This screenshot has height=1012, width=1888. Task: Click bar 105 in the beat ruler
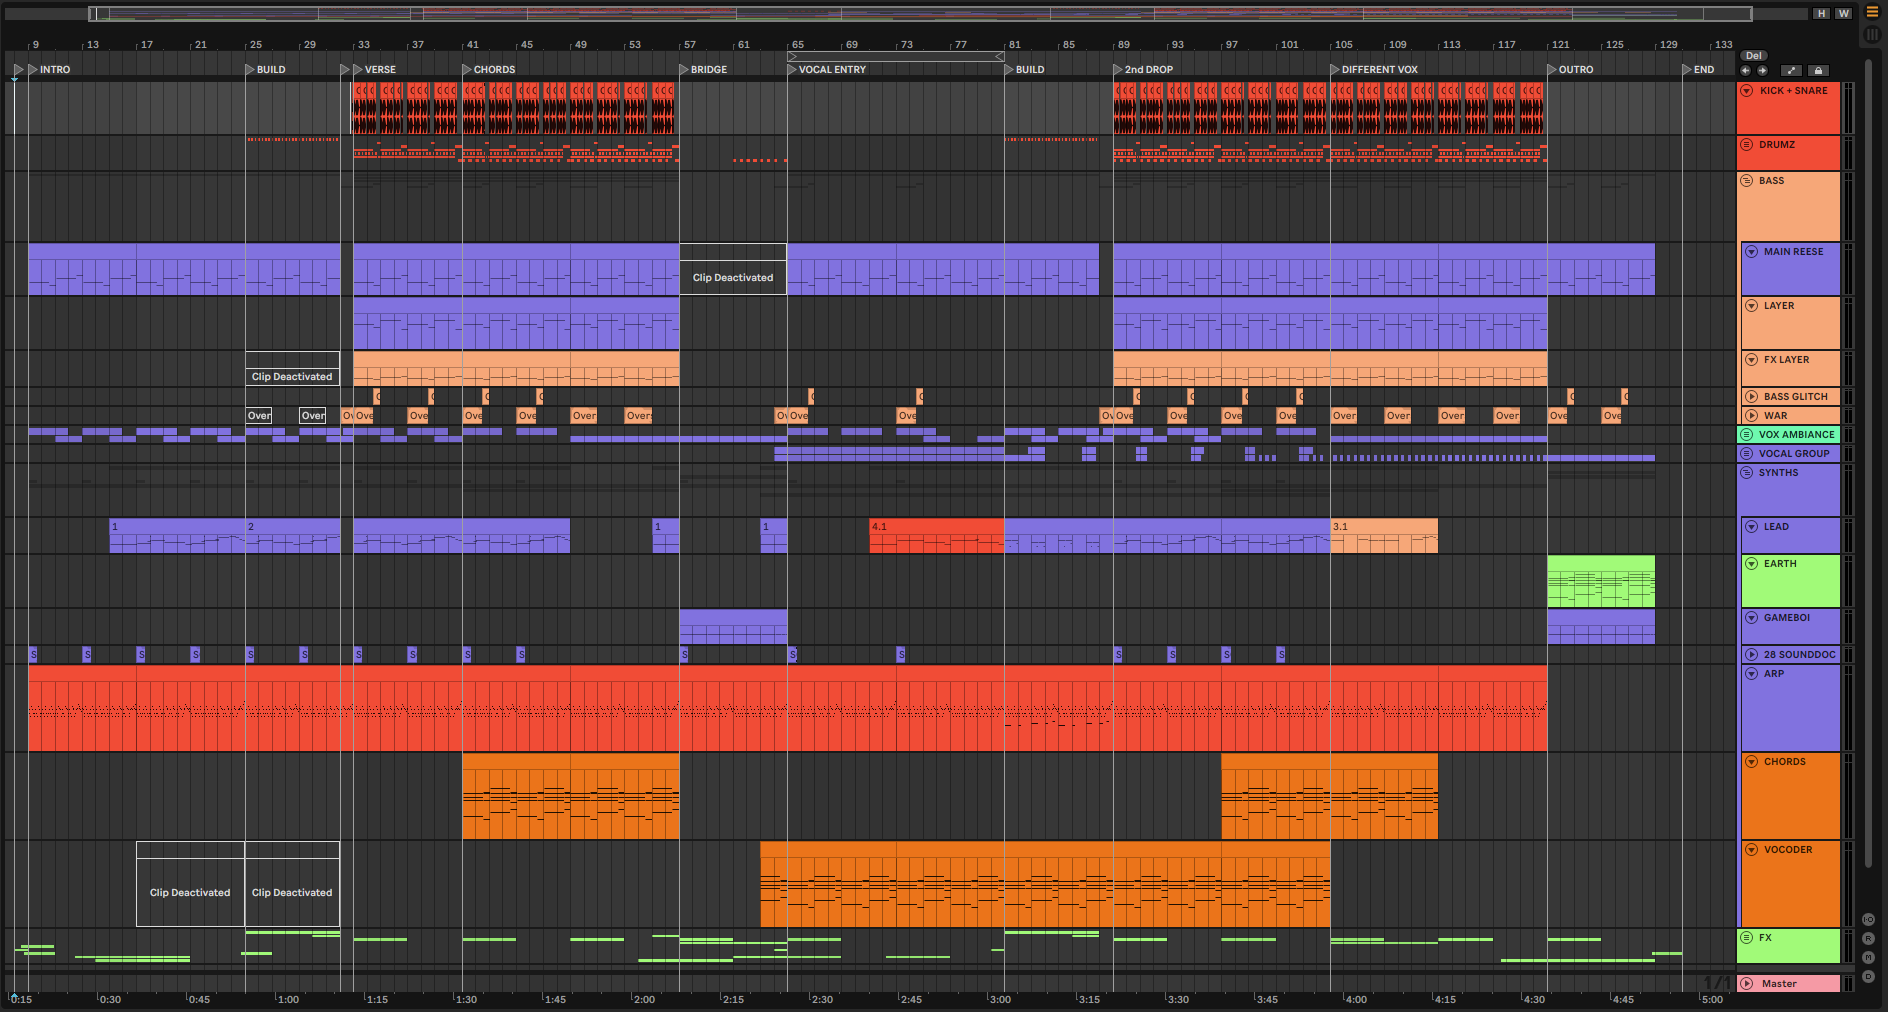click(x=1342, y=45)
